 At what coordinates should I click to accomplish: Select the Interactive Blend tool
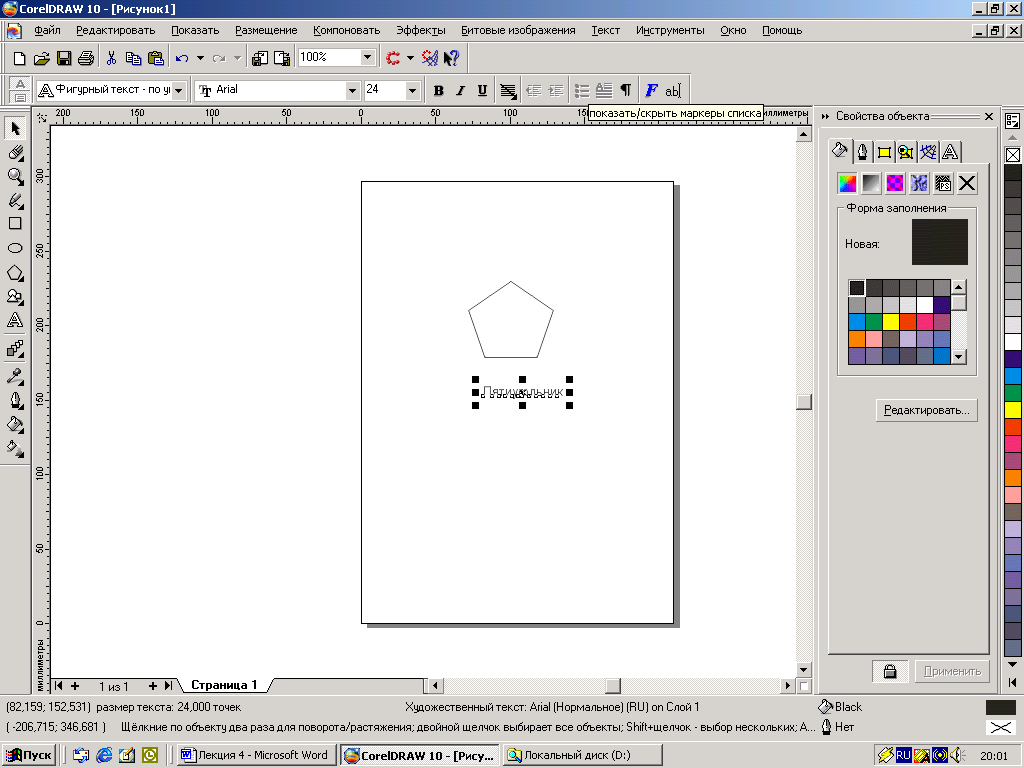(x=15, y=348)
